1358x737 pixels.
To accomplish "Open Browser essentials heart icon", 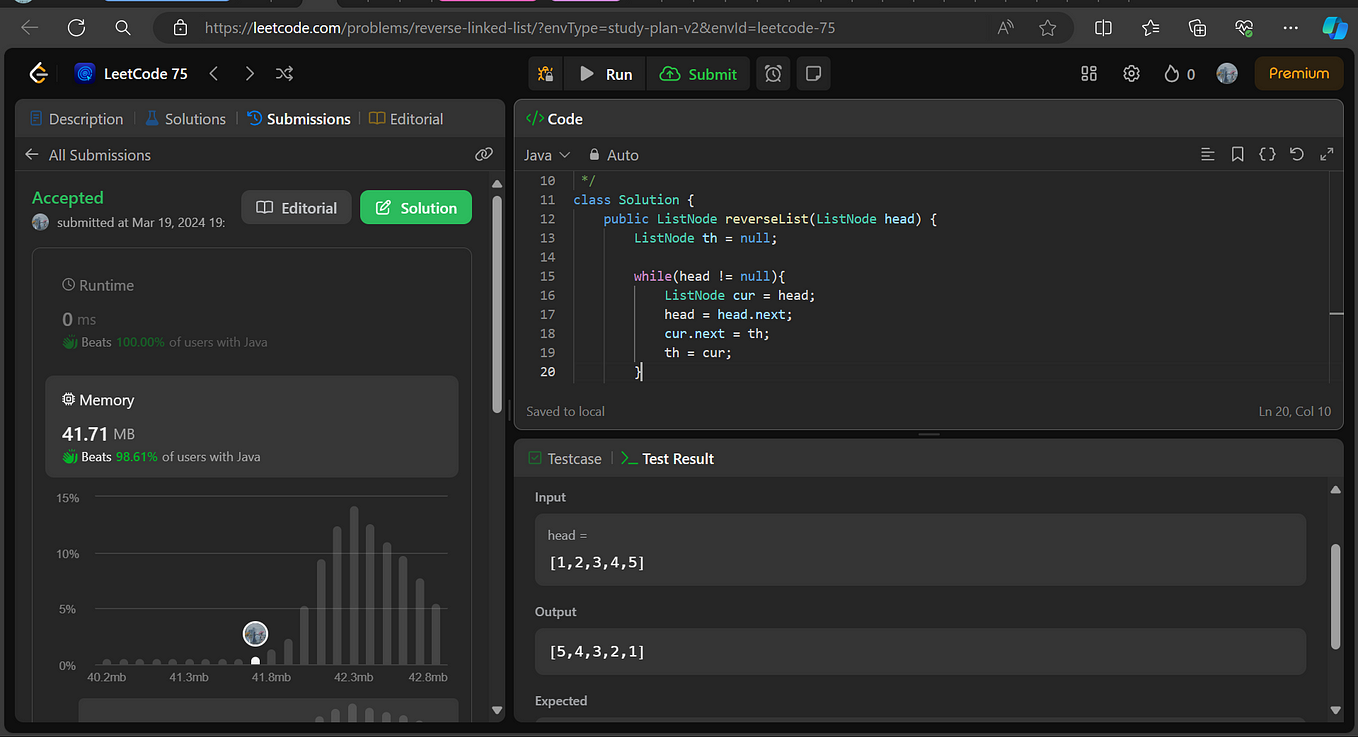I will tap(1244, 28).
